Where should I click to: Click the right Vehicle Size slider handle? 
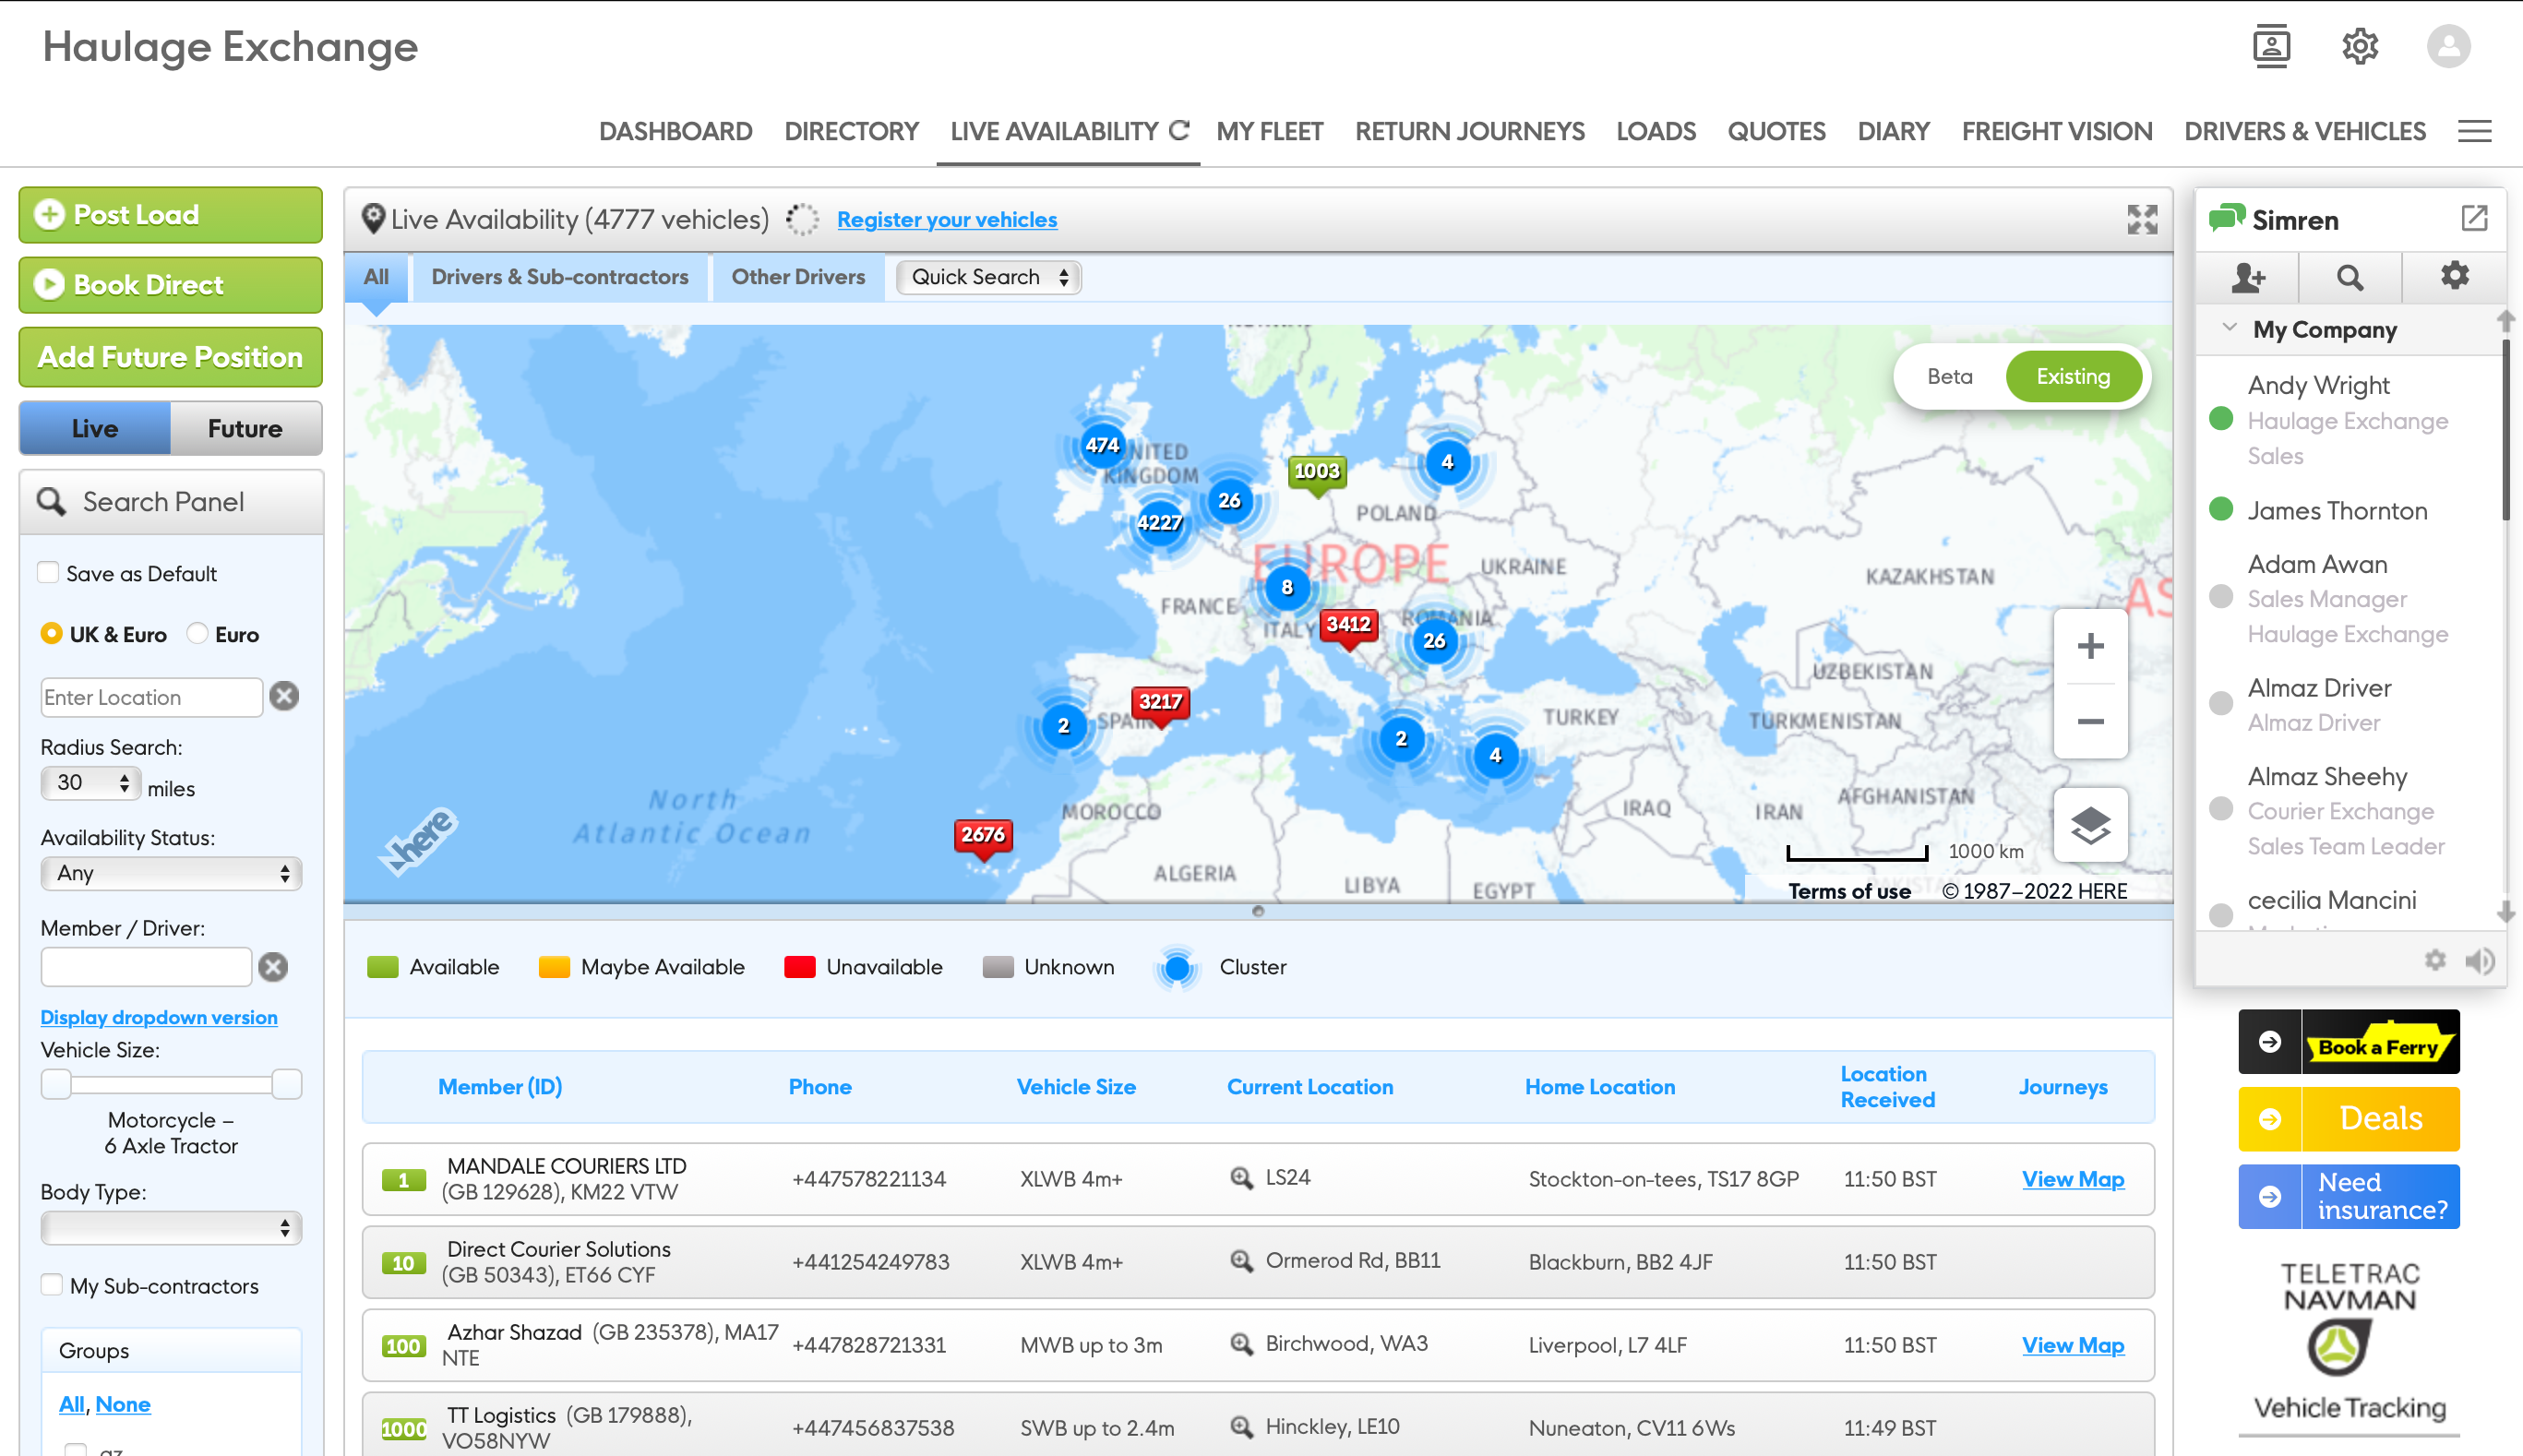tap(287, 1083)
